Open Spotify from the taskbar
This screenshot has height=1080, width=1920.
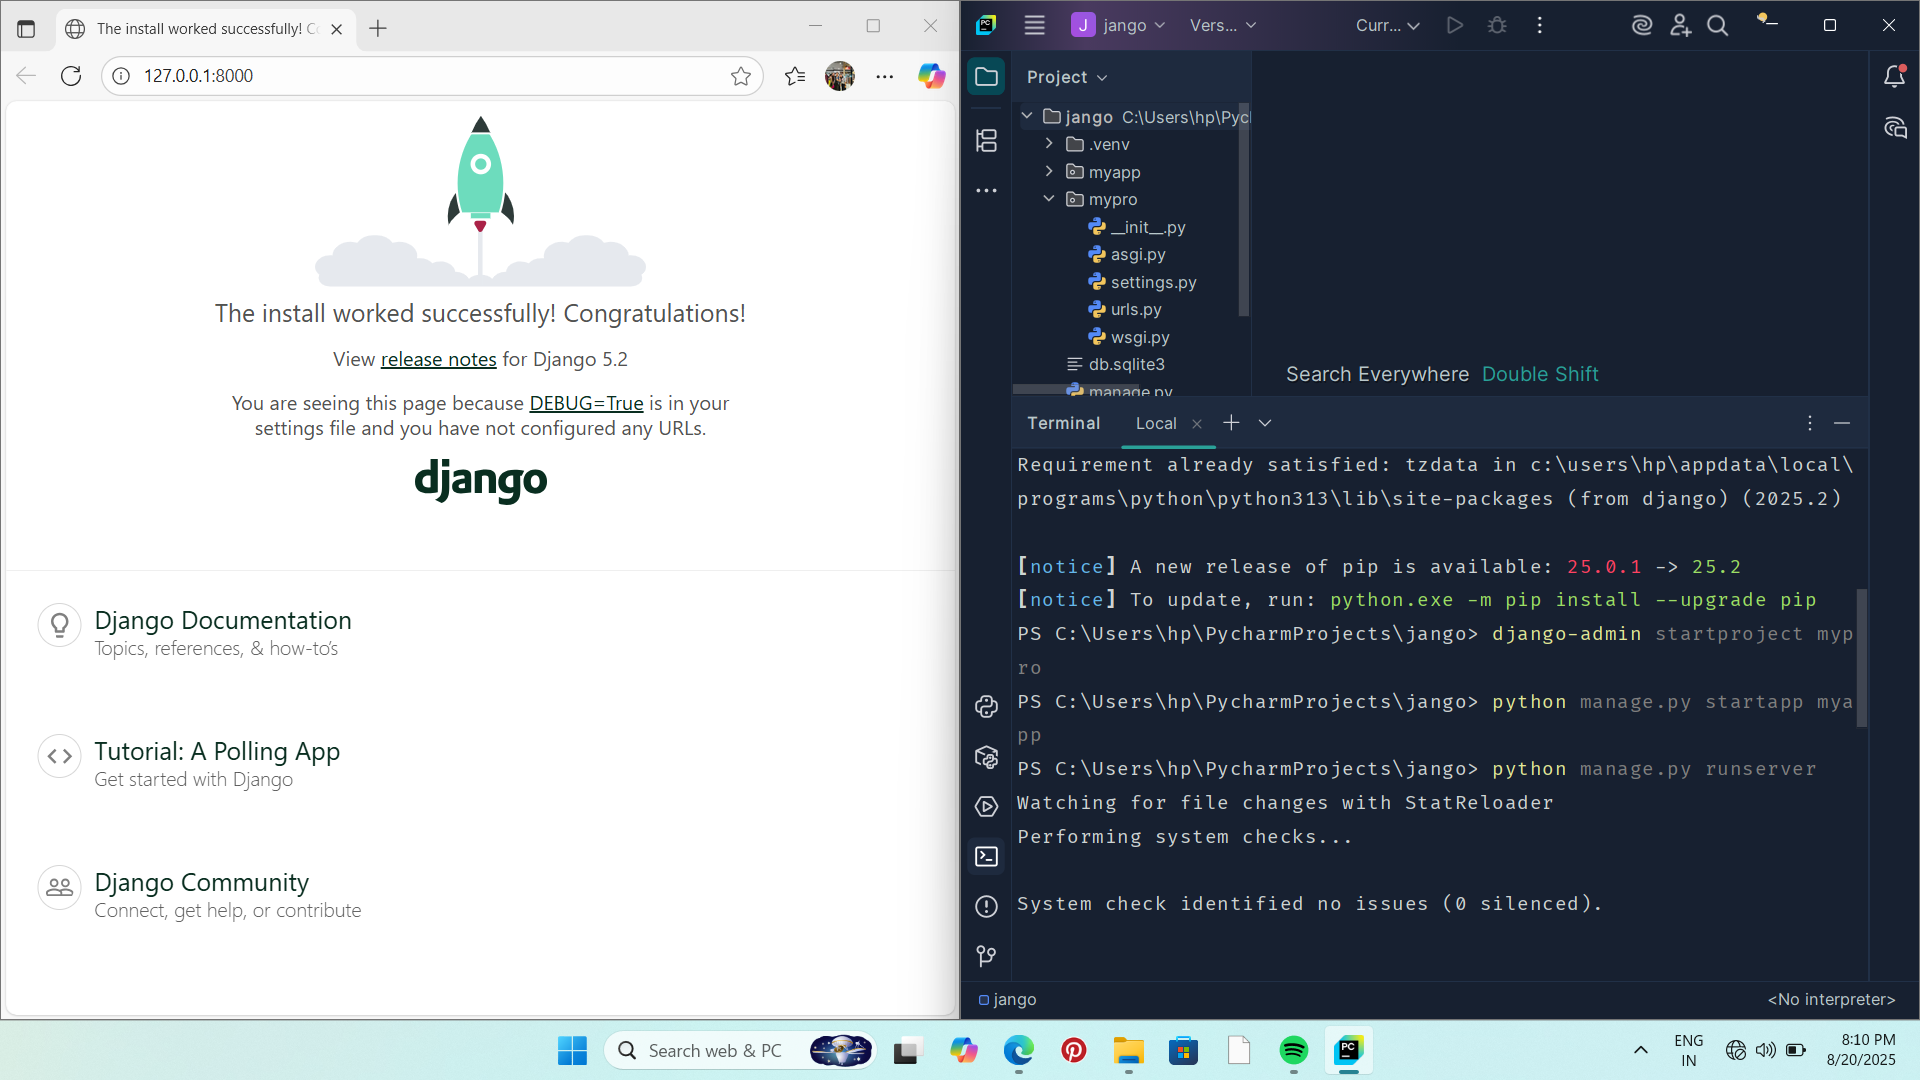click(x=1293, y=1050)
